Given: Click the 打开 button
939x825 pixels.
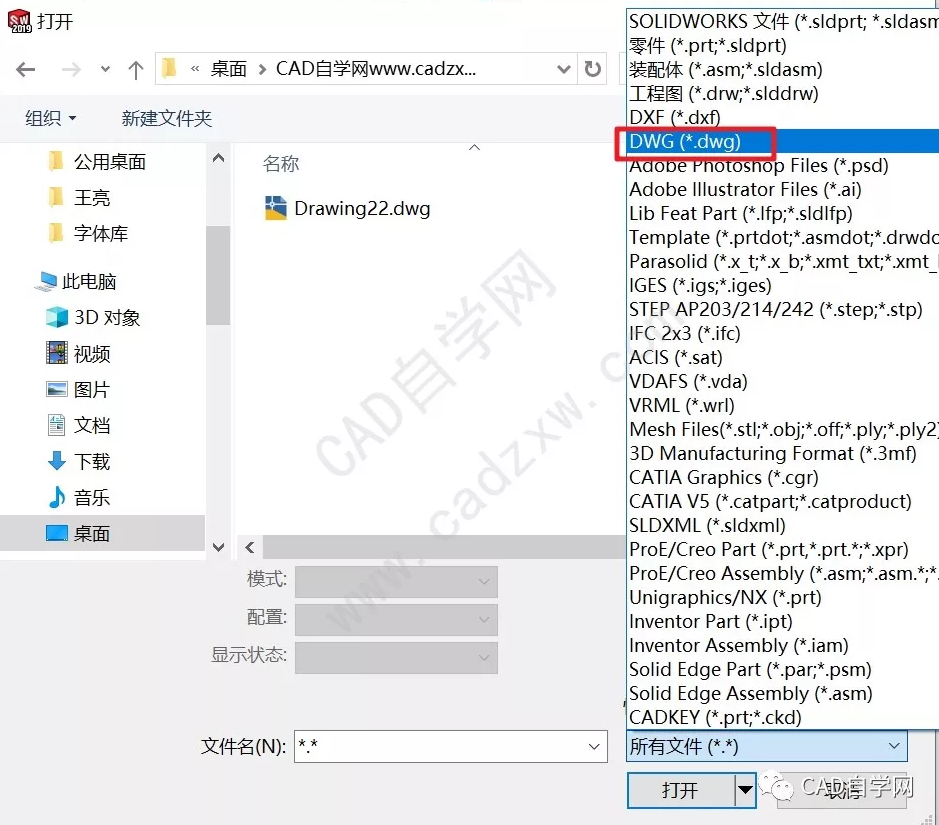Looking at the screenshot, I should point(681,790).
